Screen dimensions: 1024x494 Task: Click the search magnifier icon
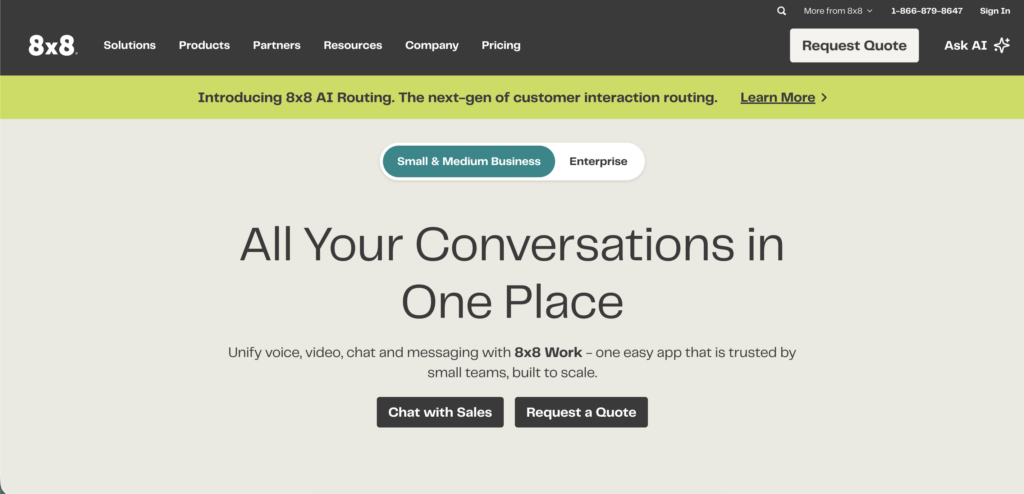tap(781, 11)
